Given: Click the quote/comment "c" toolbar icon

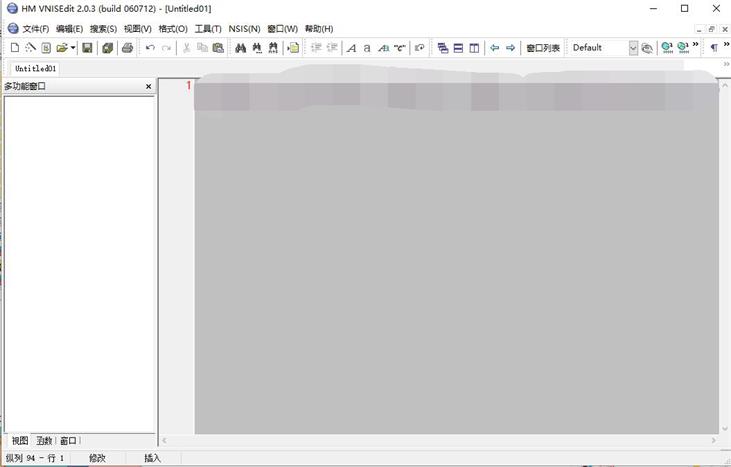Looking at the screenshot, I should (400, 48).
